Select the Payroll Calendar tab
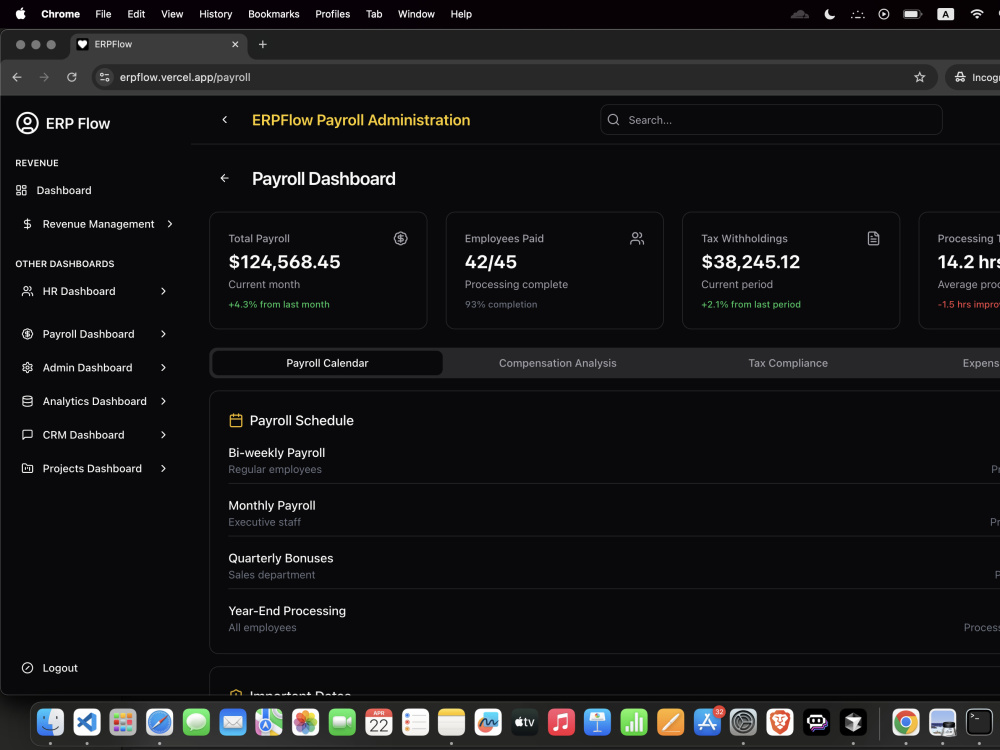 tap(327, 363)
